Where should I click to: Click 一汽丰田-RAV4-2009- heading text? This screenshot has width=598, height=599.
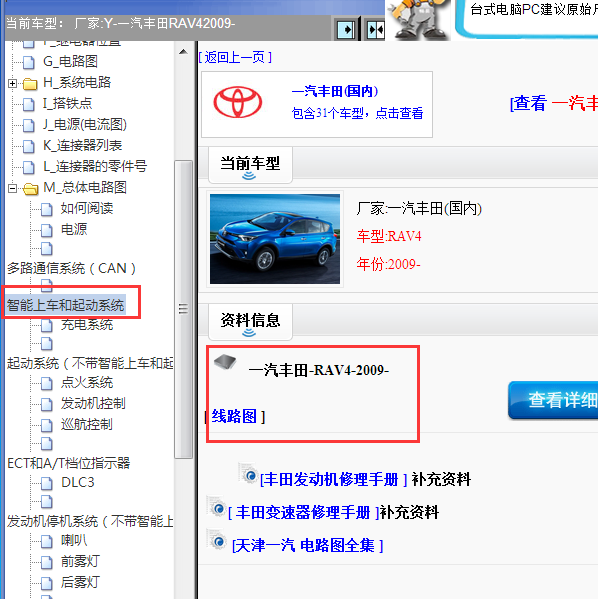pos(319,370)
